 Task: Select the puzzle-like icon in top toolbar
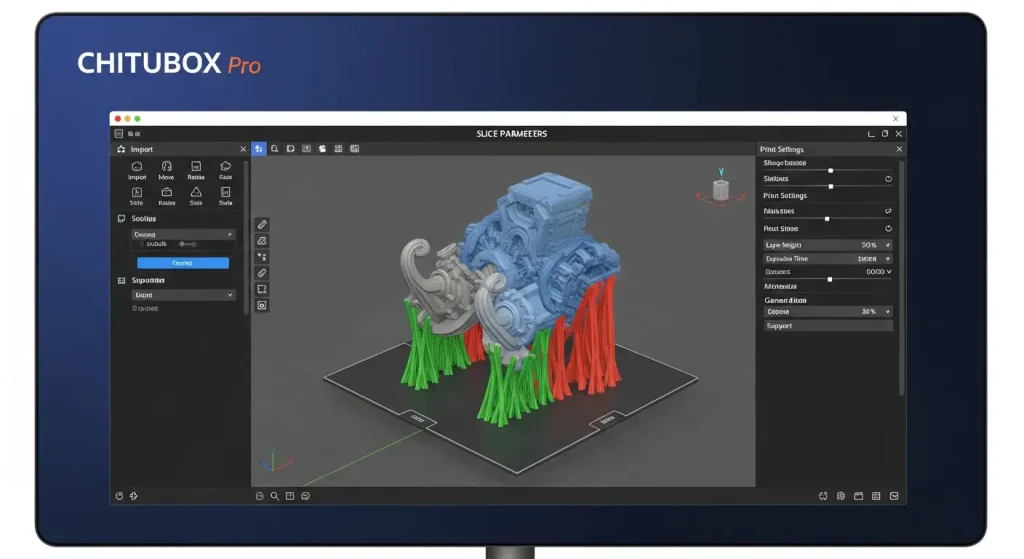(322, 149)
